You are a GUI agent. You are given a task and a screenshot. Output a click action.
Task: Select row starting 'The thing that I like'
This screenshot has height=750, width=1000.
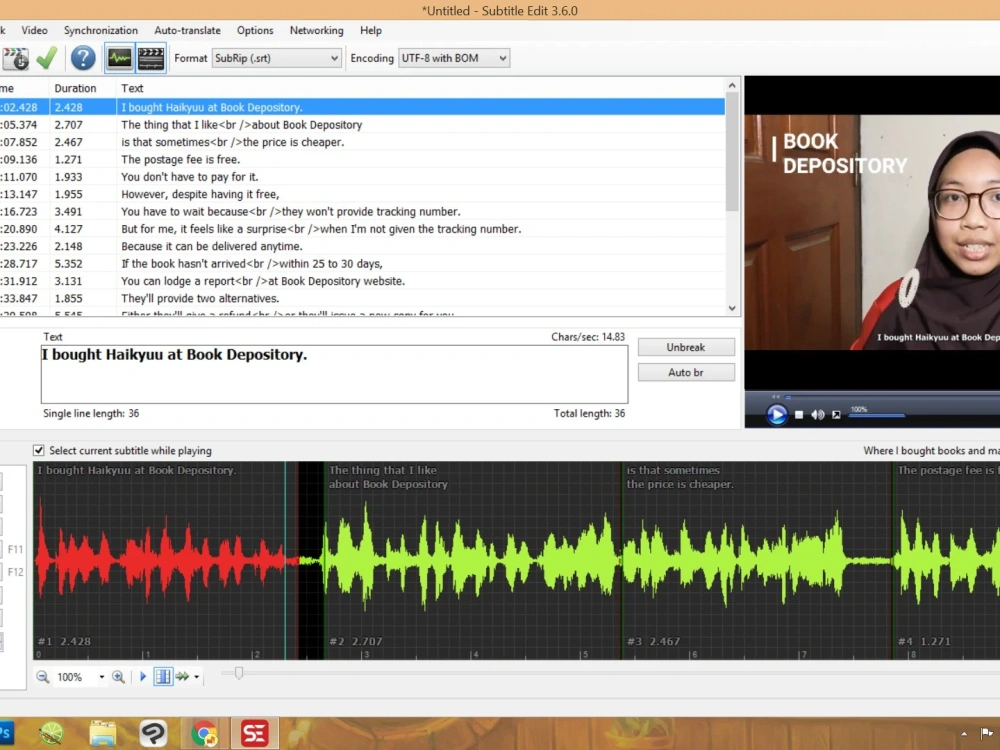[362, 125]
